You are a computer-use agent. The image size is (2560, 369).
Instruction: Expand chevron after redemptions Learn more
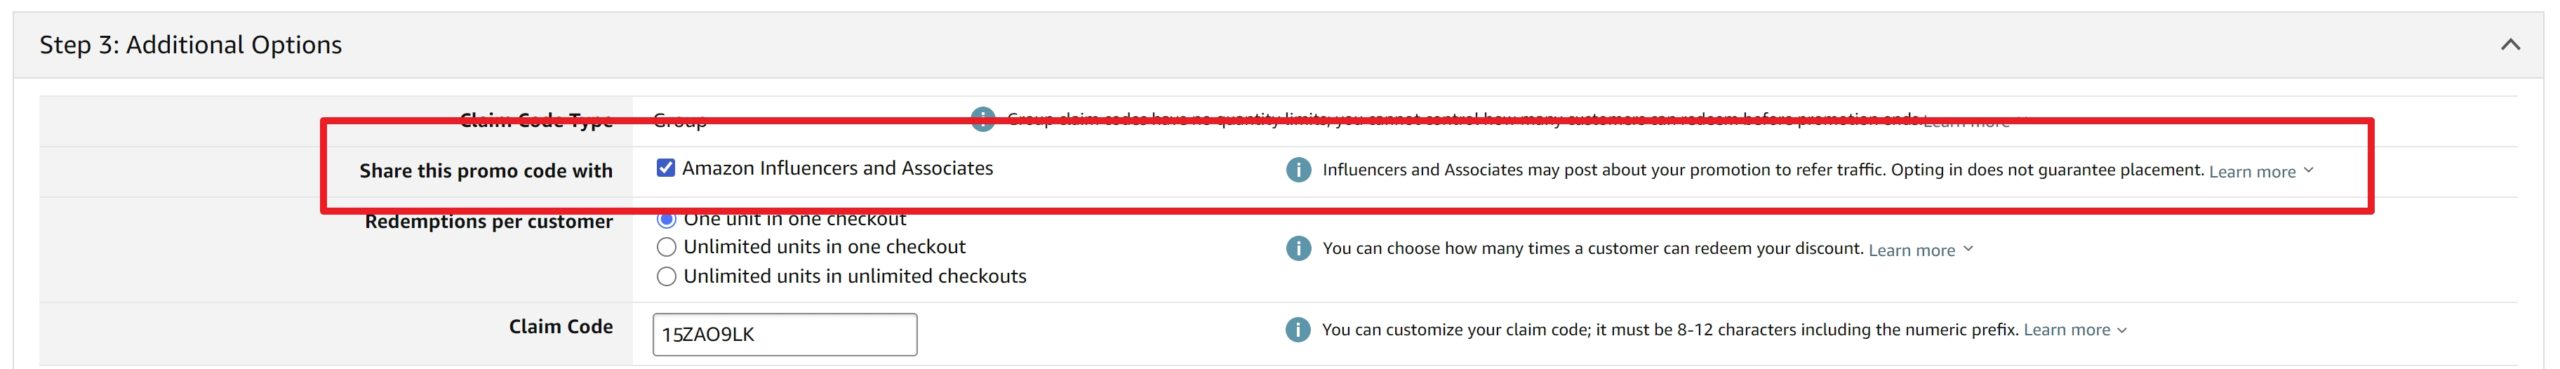(x=1967, y=249)
